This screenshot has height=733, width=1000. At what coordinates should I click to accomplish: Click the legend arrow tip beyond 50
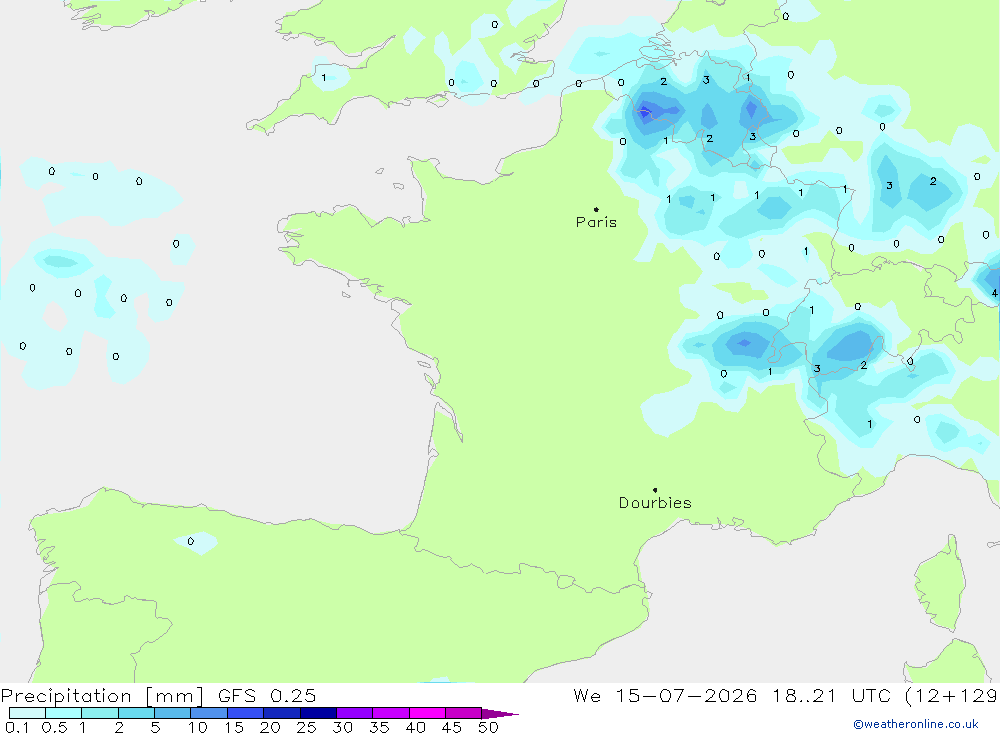coord(501,714)
